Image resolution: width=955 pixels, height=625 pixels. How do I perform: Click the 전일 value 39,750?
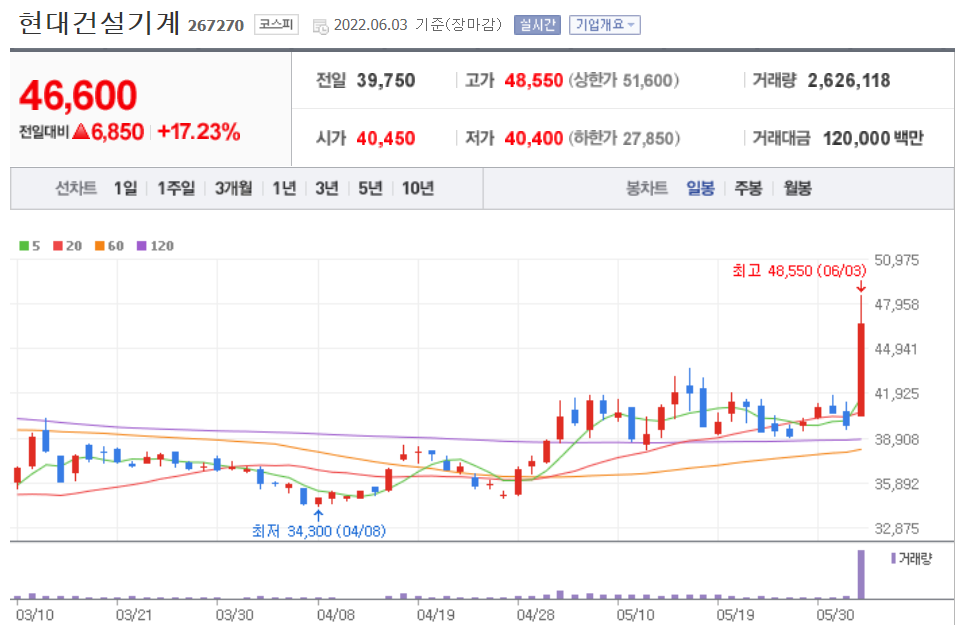click(386, 80)
